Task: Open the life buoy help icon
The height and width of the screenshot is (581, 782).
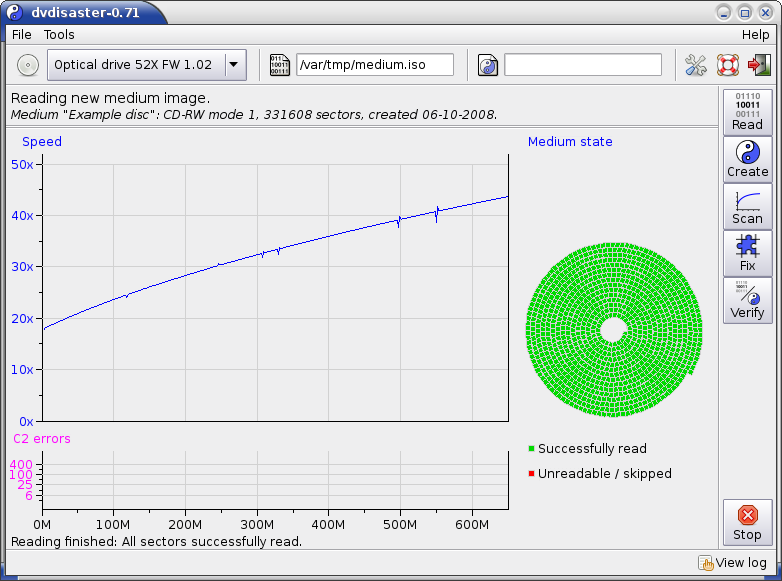Action: [x=728, y=65]
